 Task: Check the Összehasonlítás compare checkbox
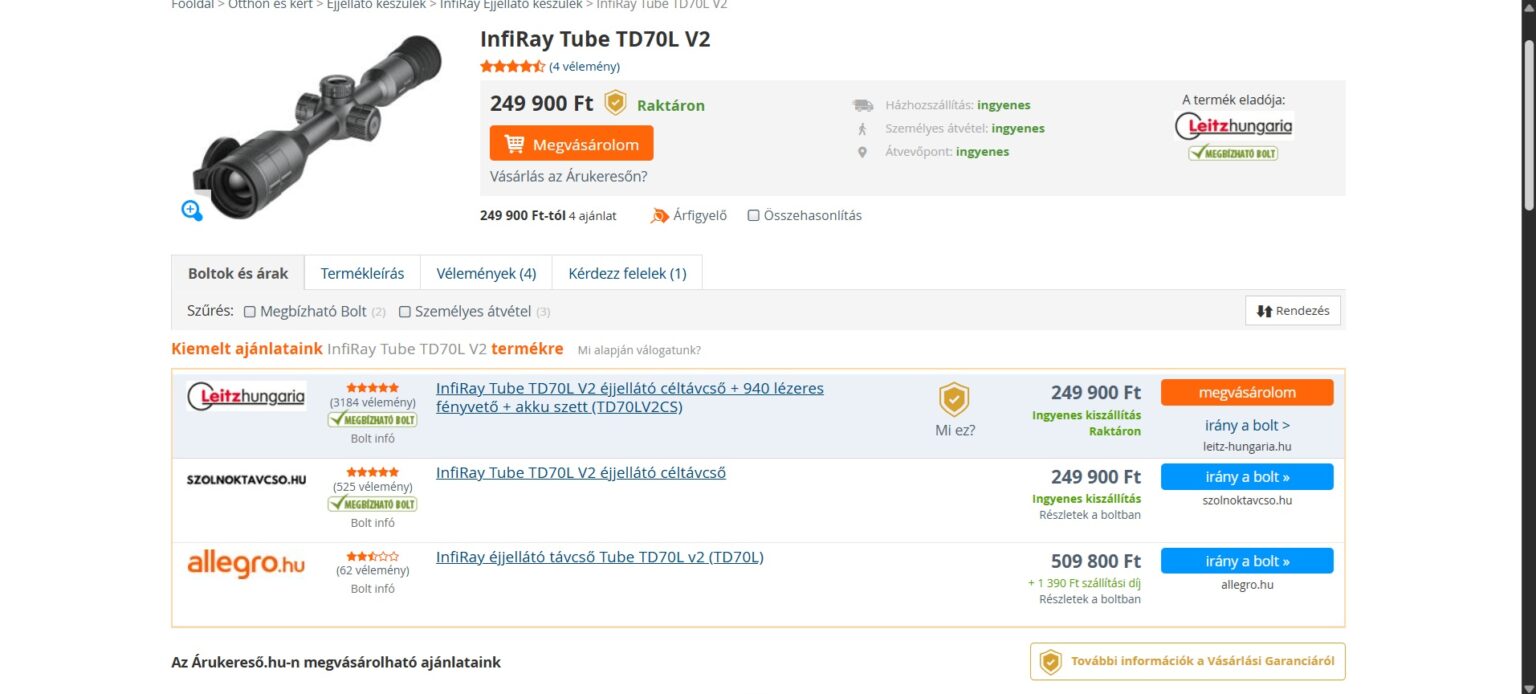[x=754, y=215]
